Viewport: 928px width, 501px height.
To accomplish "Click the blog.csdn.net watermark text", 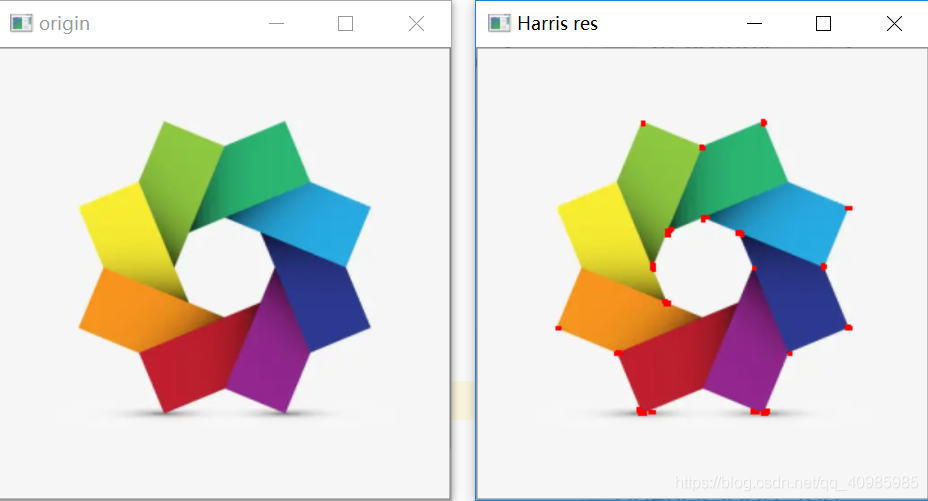I will coord(796,483).
